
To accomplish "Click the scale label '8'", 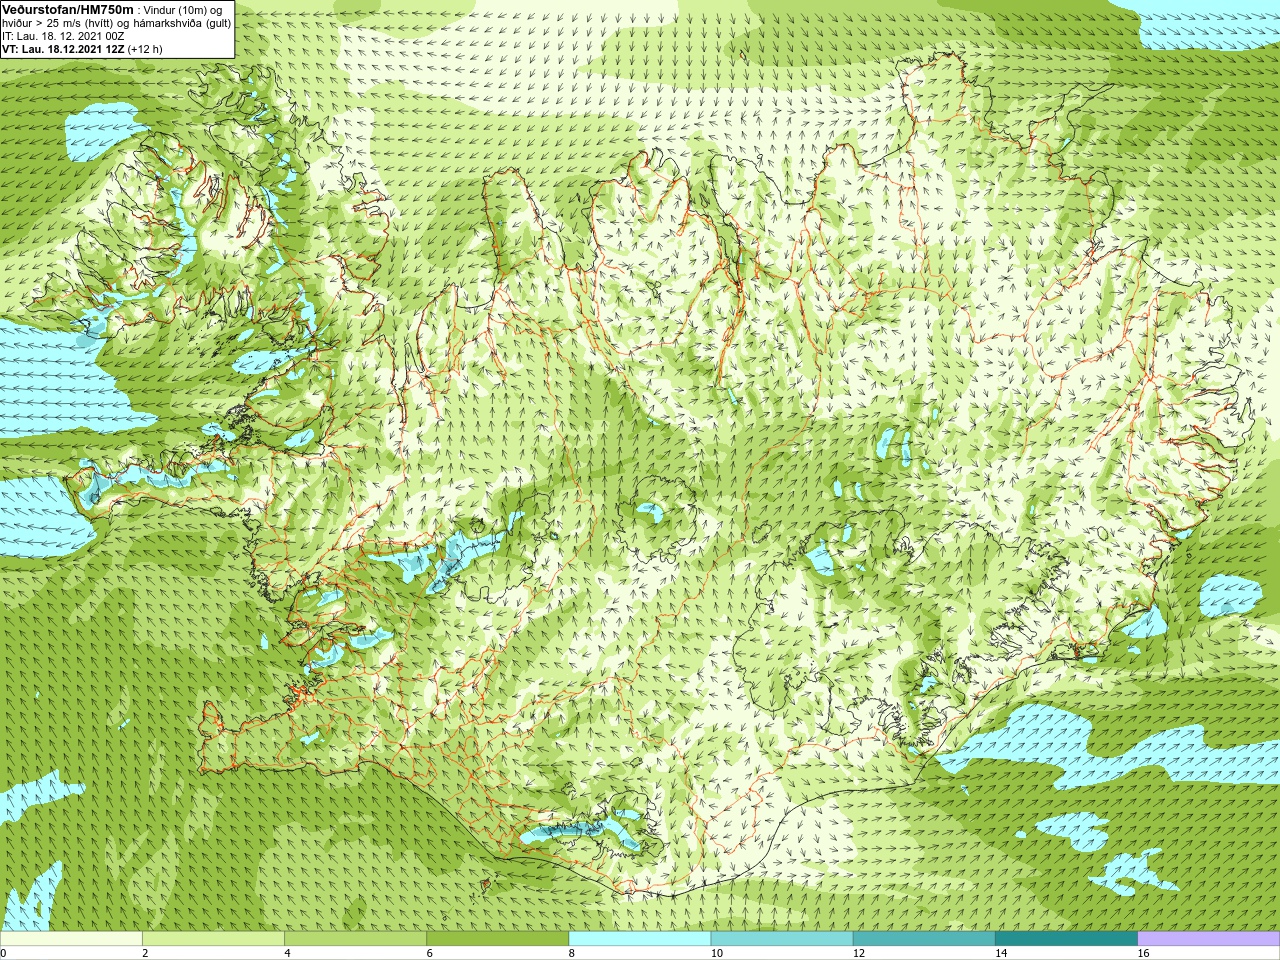I will pyautogui.click(x=572, y=953).
